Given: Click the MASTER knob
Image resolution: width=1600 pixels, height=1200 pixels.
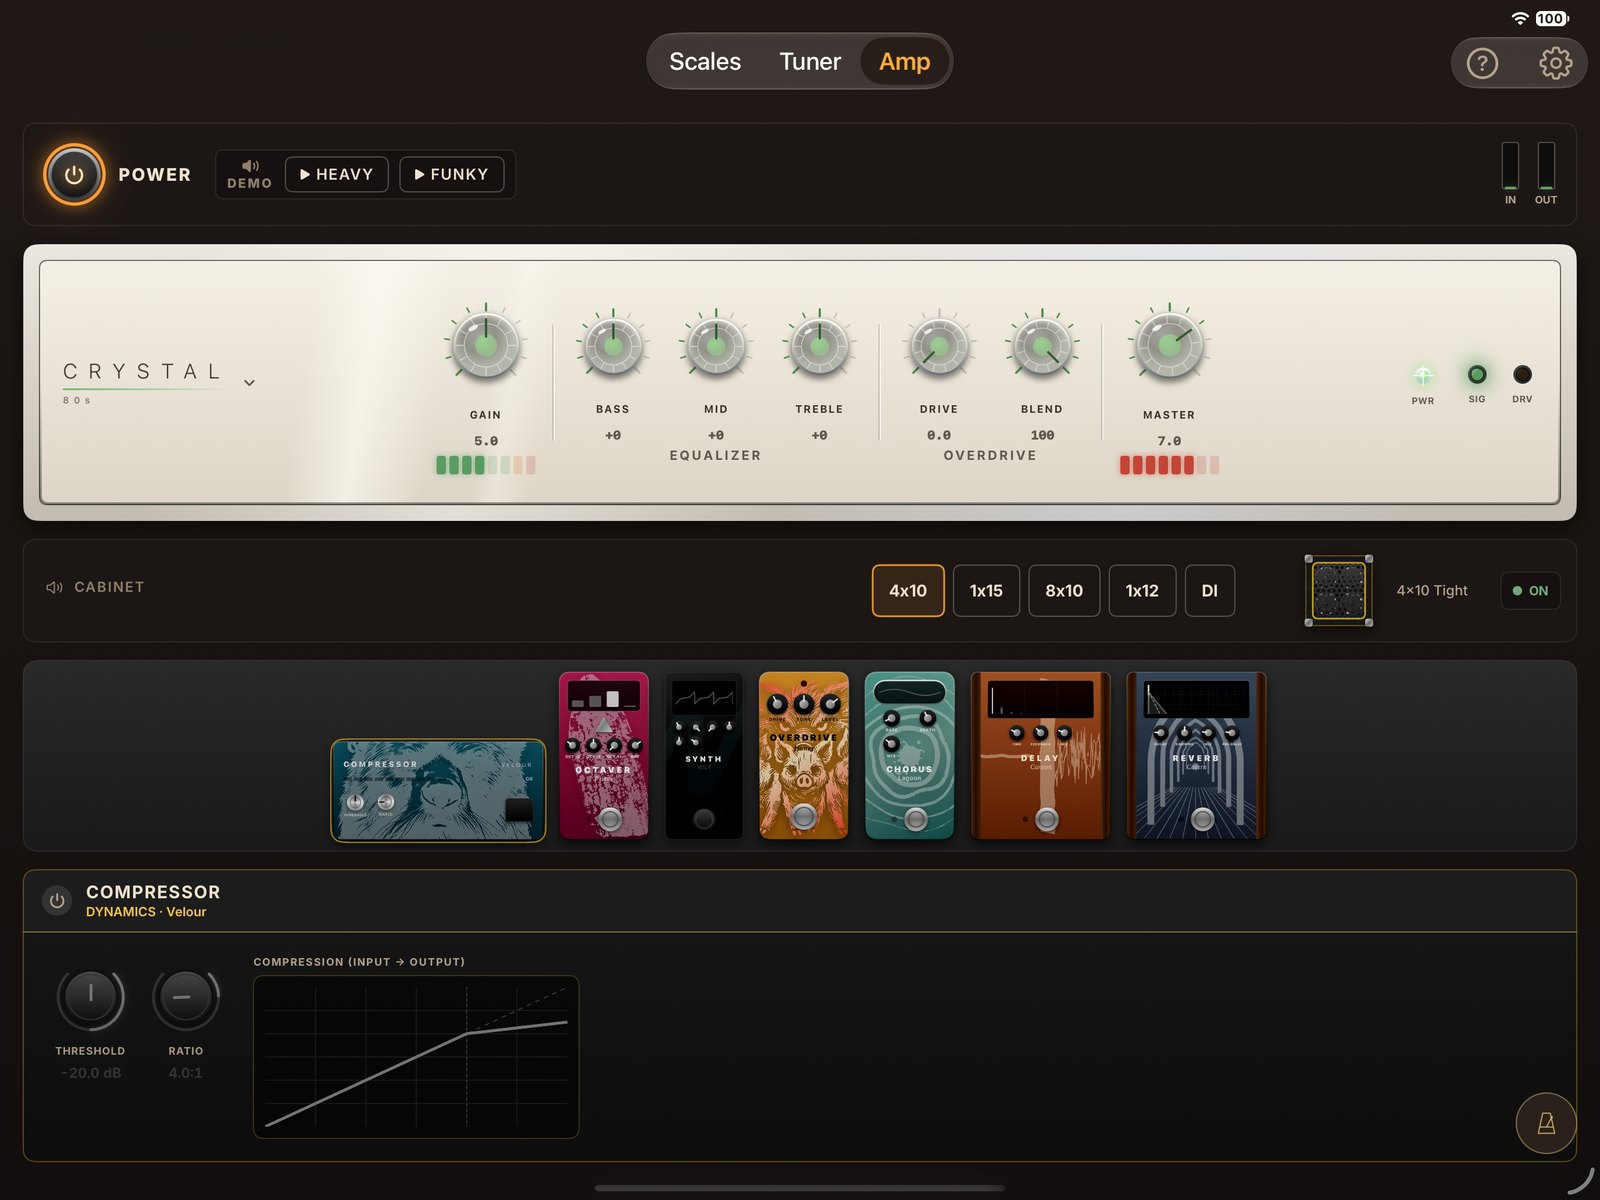Looking at the screenshot, I should click(1169, 345).
